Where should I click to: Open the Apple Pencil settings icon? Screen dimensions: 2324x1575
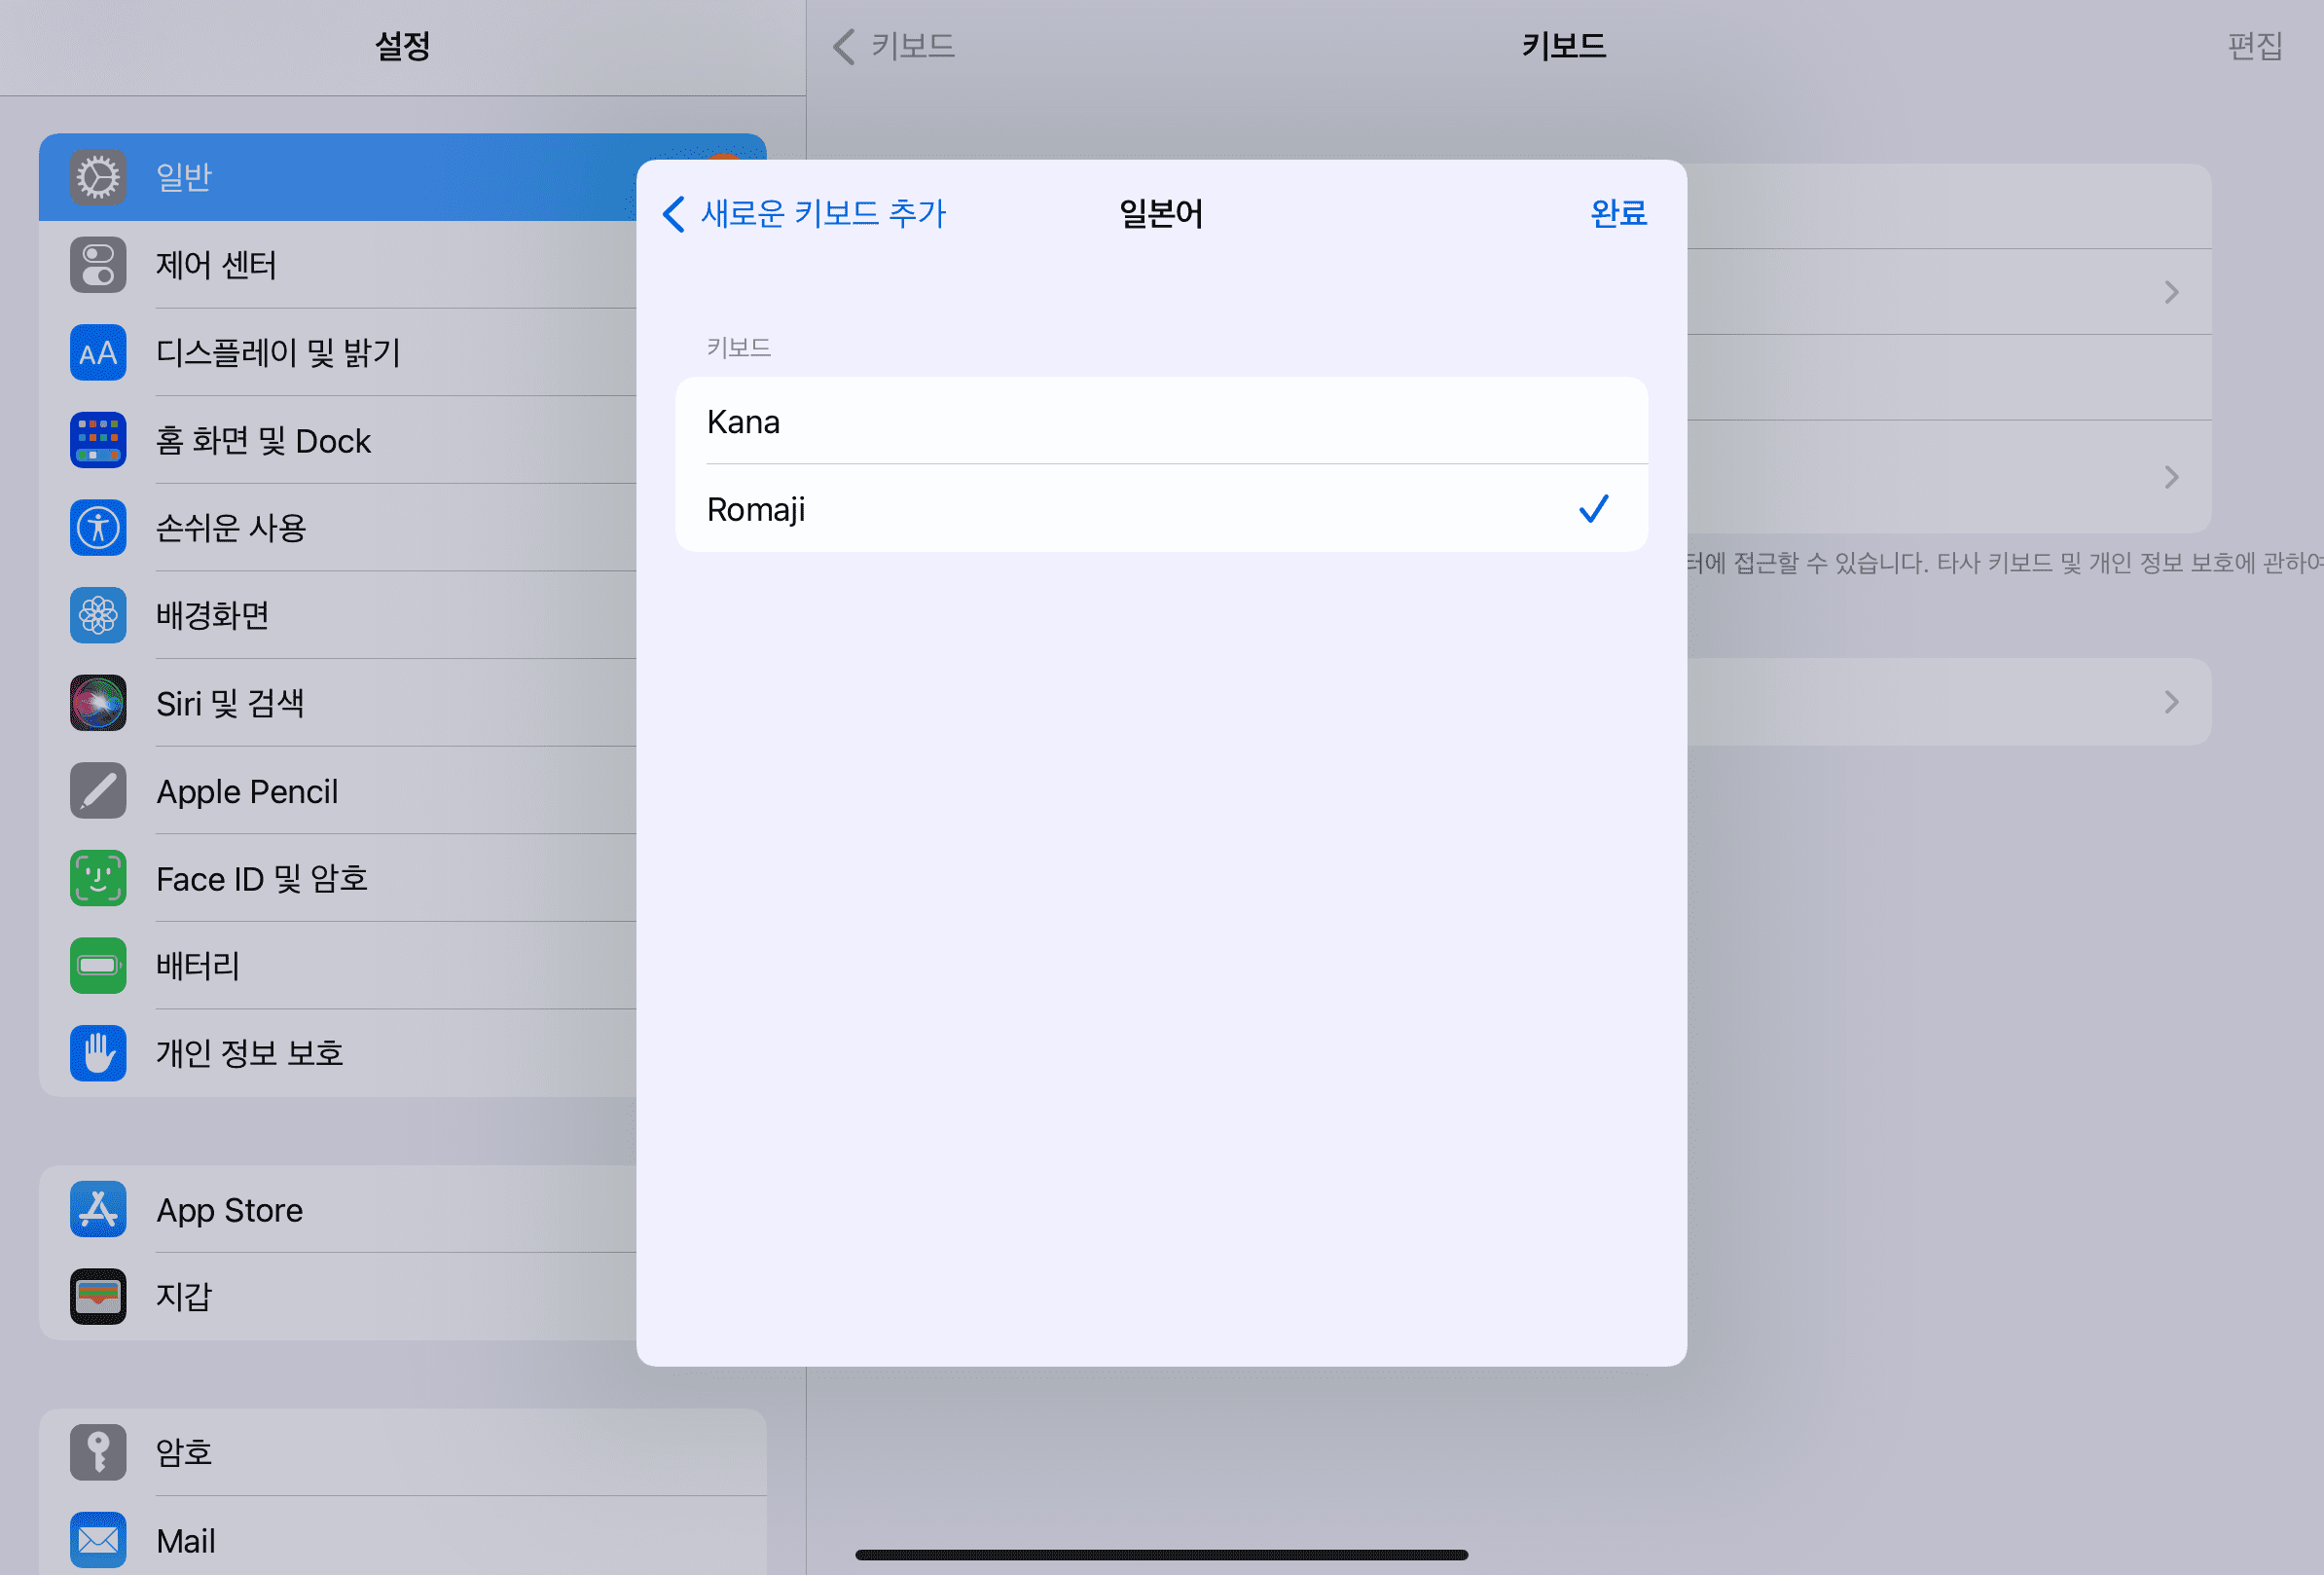[98, 790]
